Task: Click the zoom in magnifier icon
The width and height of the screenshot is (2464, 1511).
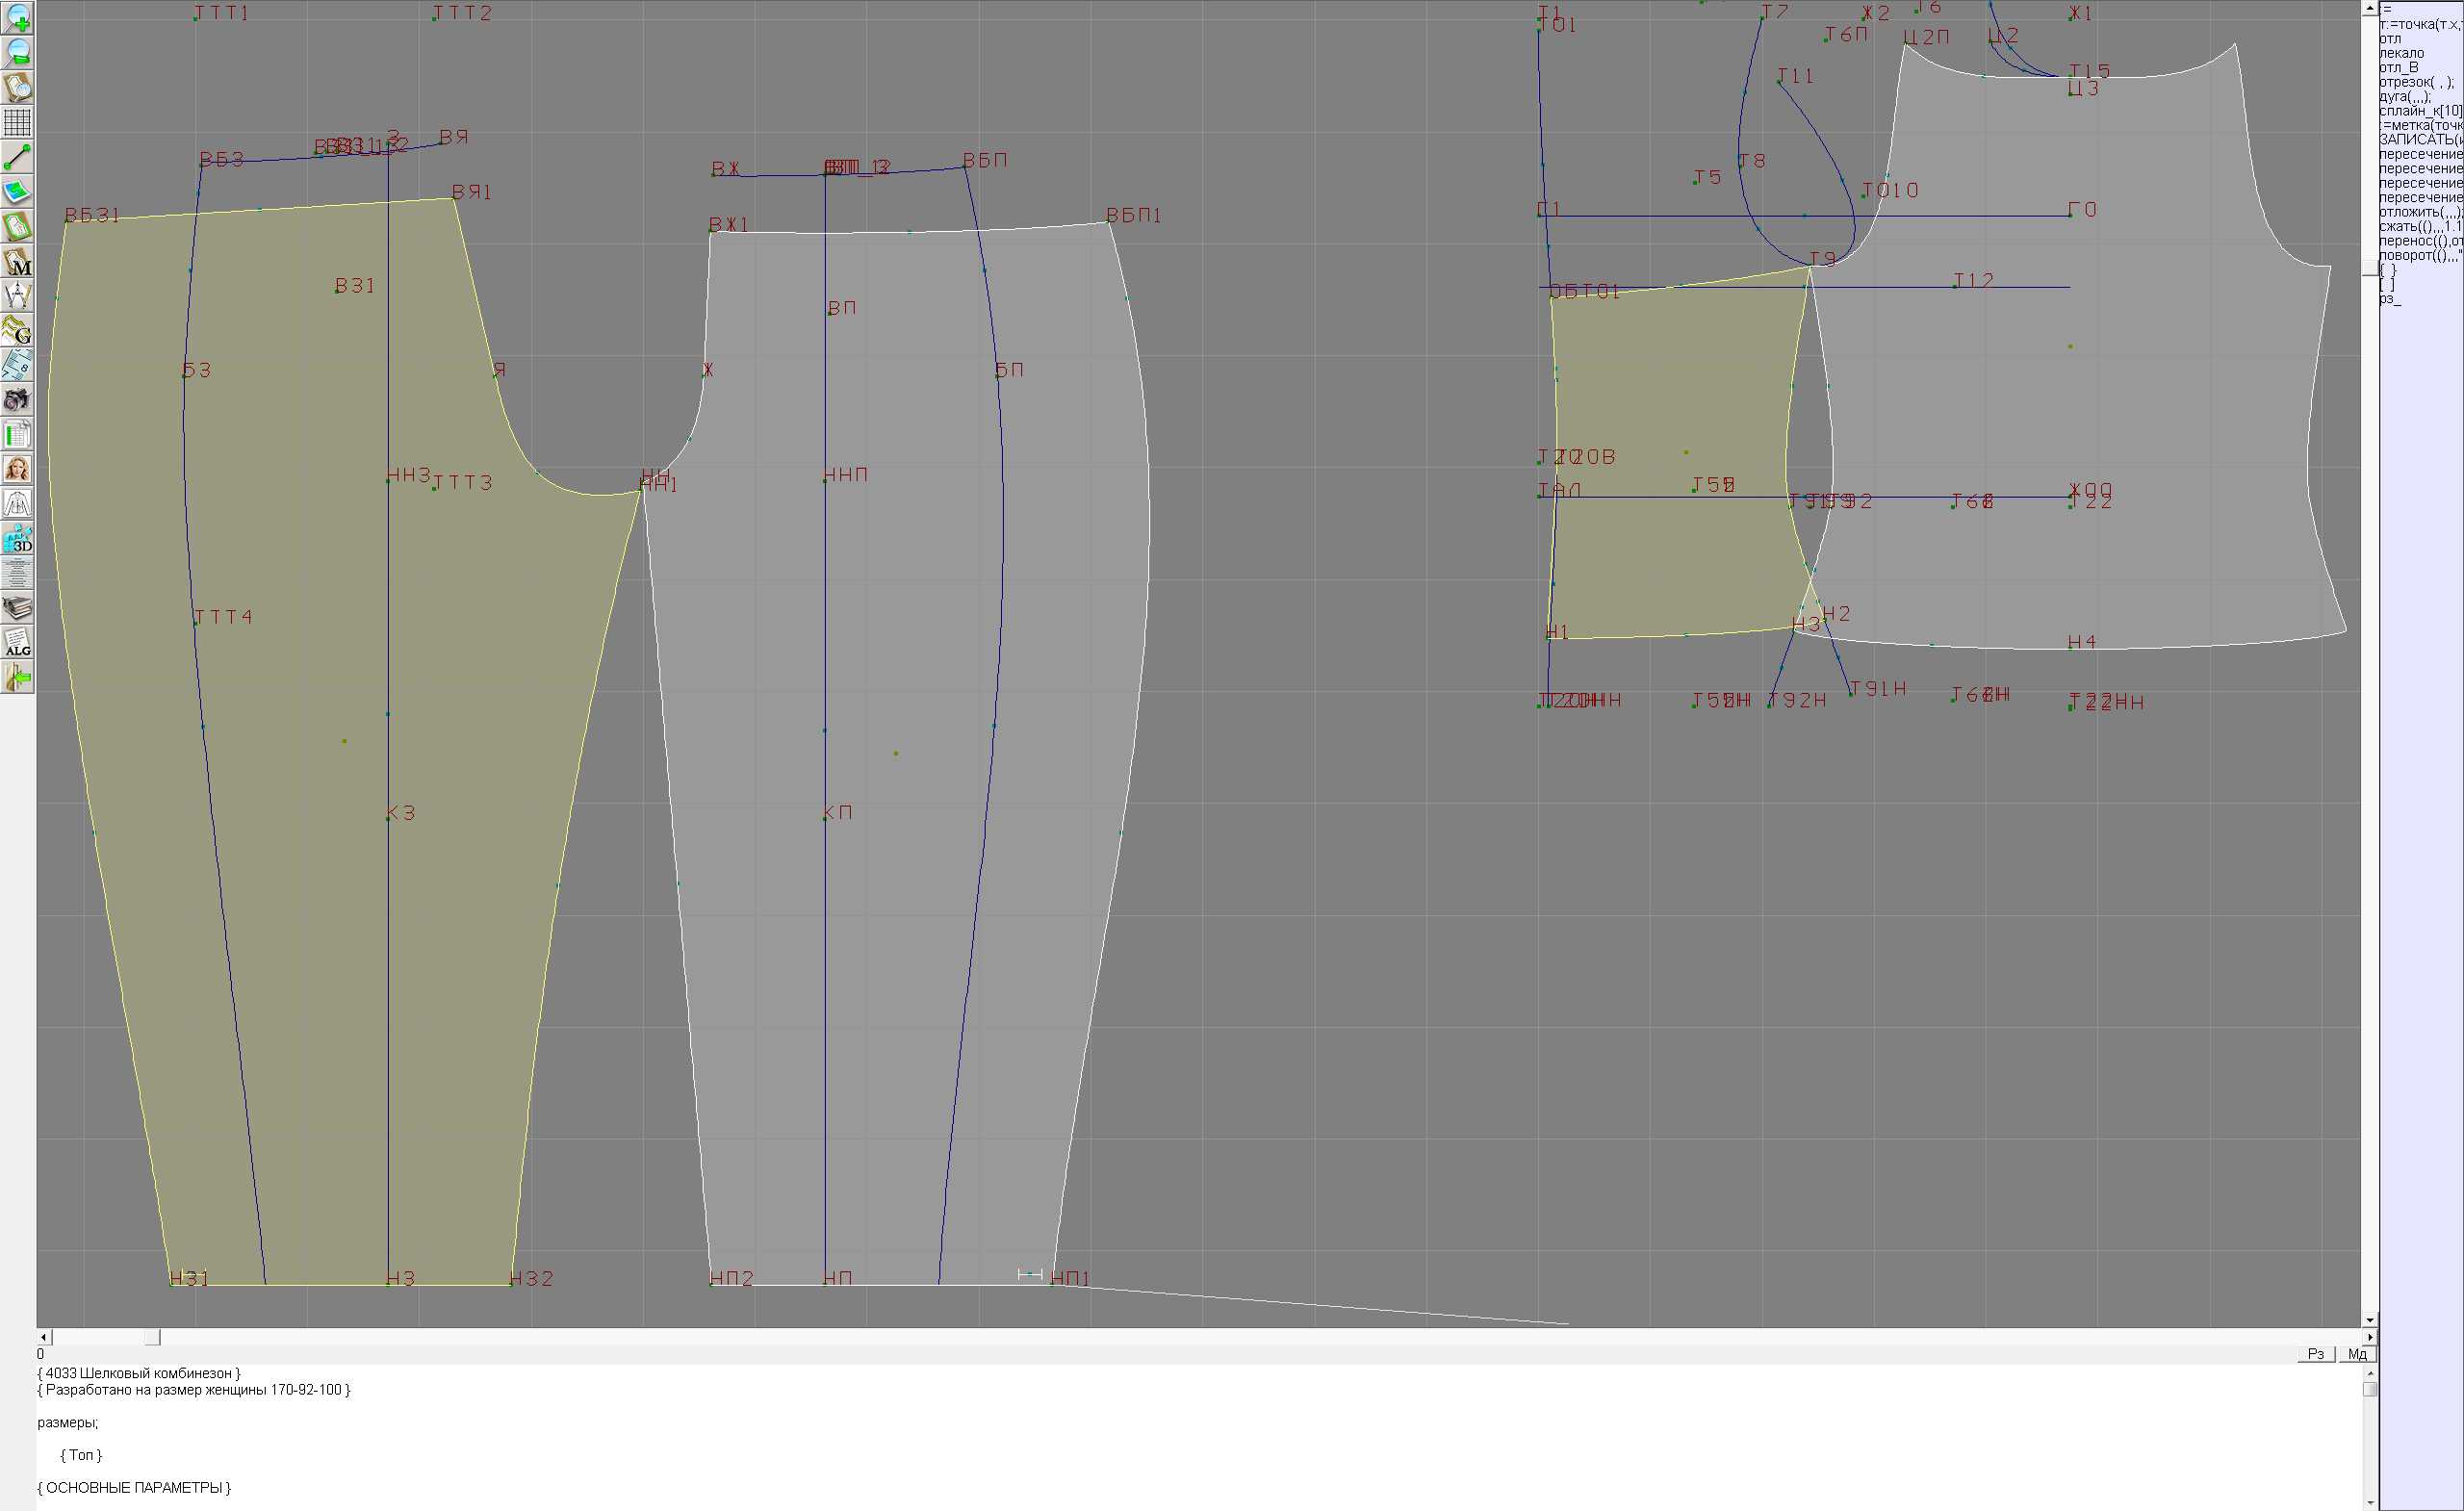Action: tap(17, 18)
